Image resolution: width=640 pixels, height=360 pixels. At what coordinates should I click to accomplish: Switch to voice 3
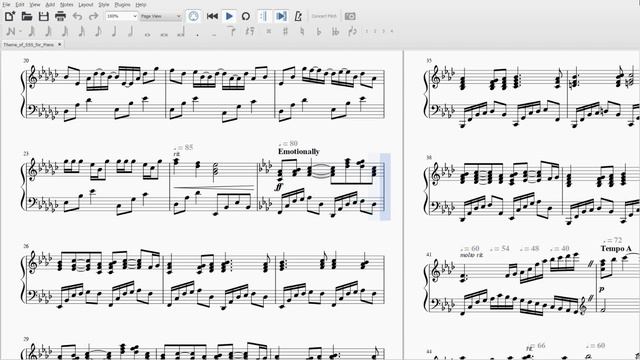coord(384,31)
